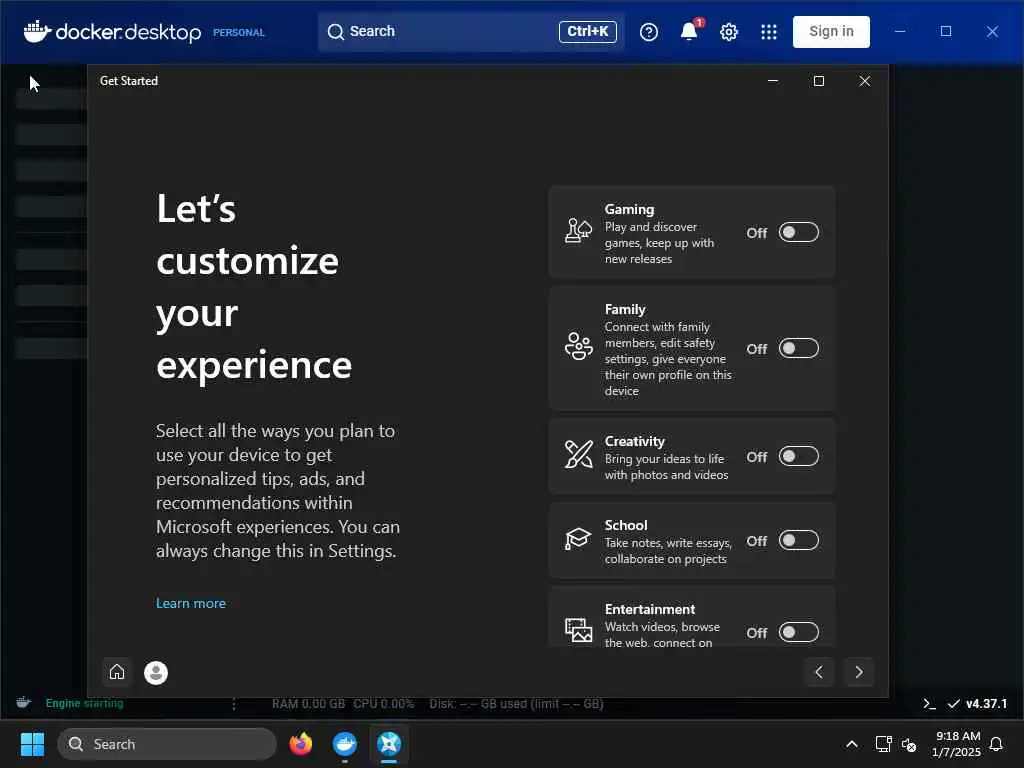Click the Docker engine whale status icon
The width and height of the screenshot is (1024, 768).
click(24, 703)
